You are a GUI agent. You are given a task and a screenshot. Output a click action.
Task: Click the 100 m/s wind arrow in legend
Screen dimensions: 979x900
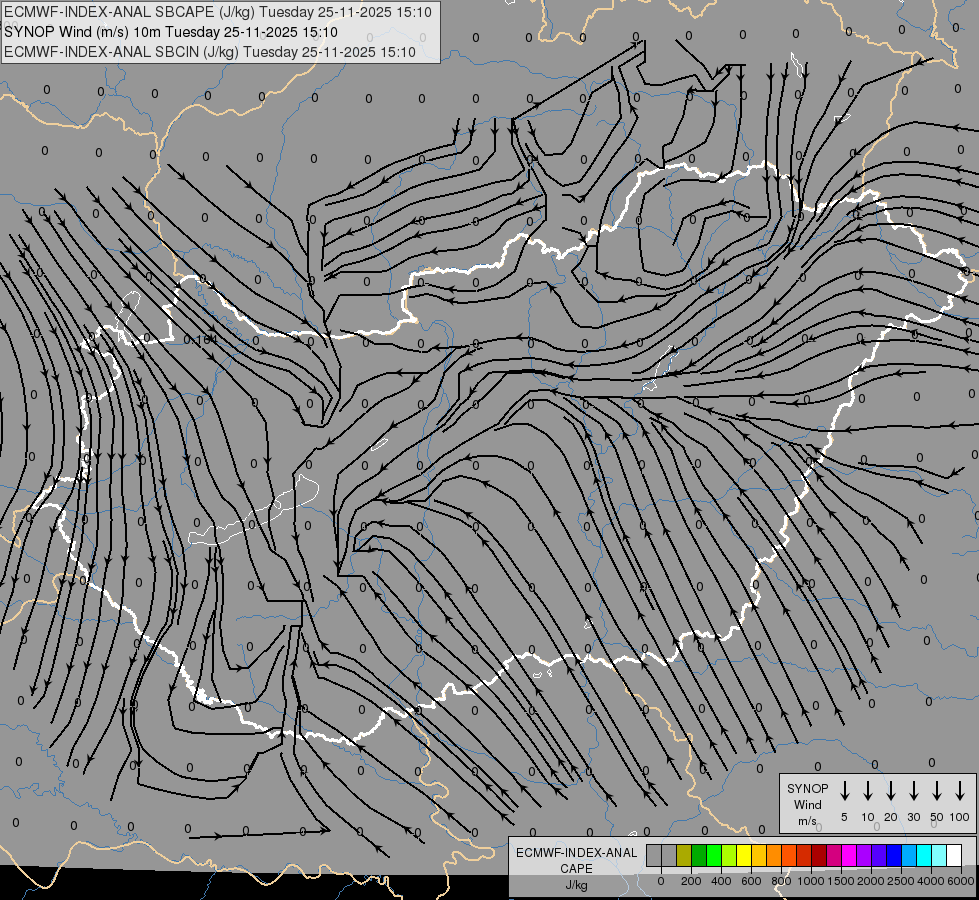pyautogui.click(x=960, y=790)
